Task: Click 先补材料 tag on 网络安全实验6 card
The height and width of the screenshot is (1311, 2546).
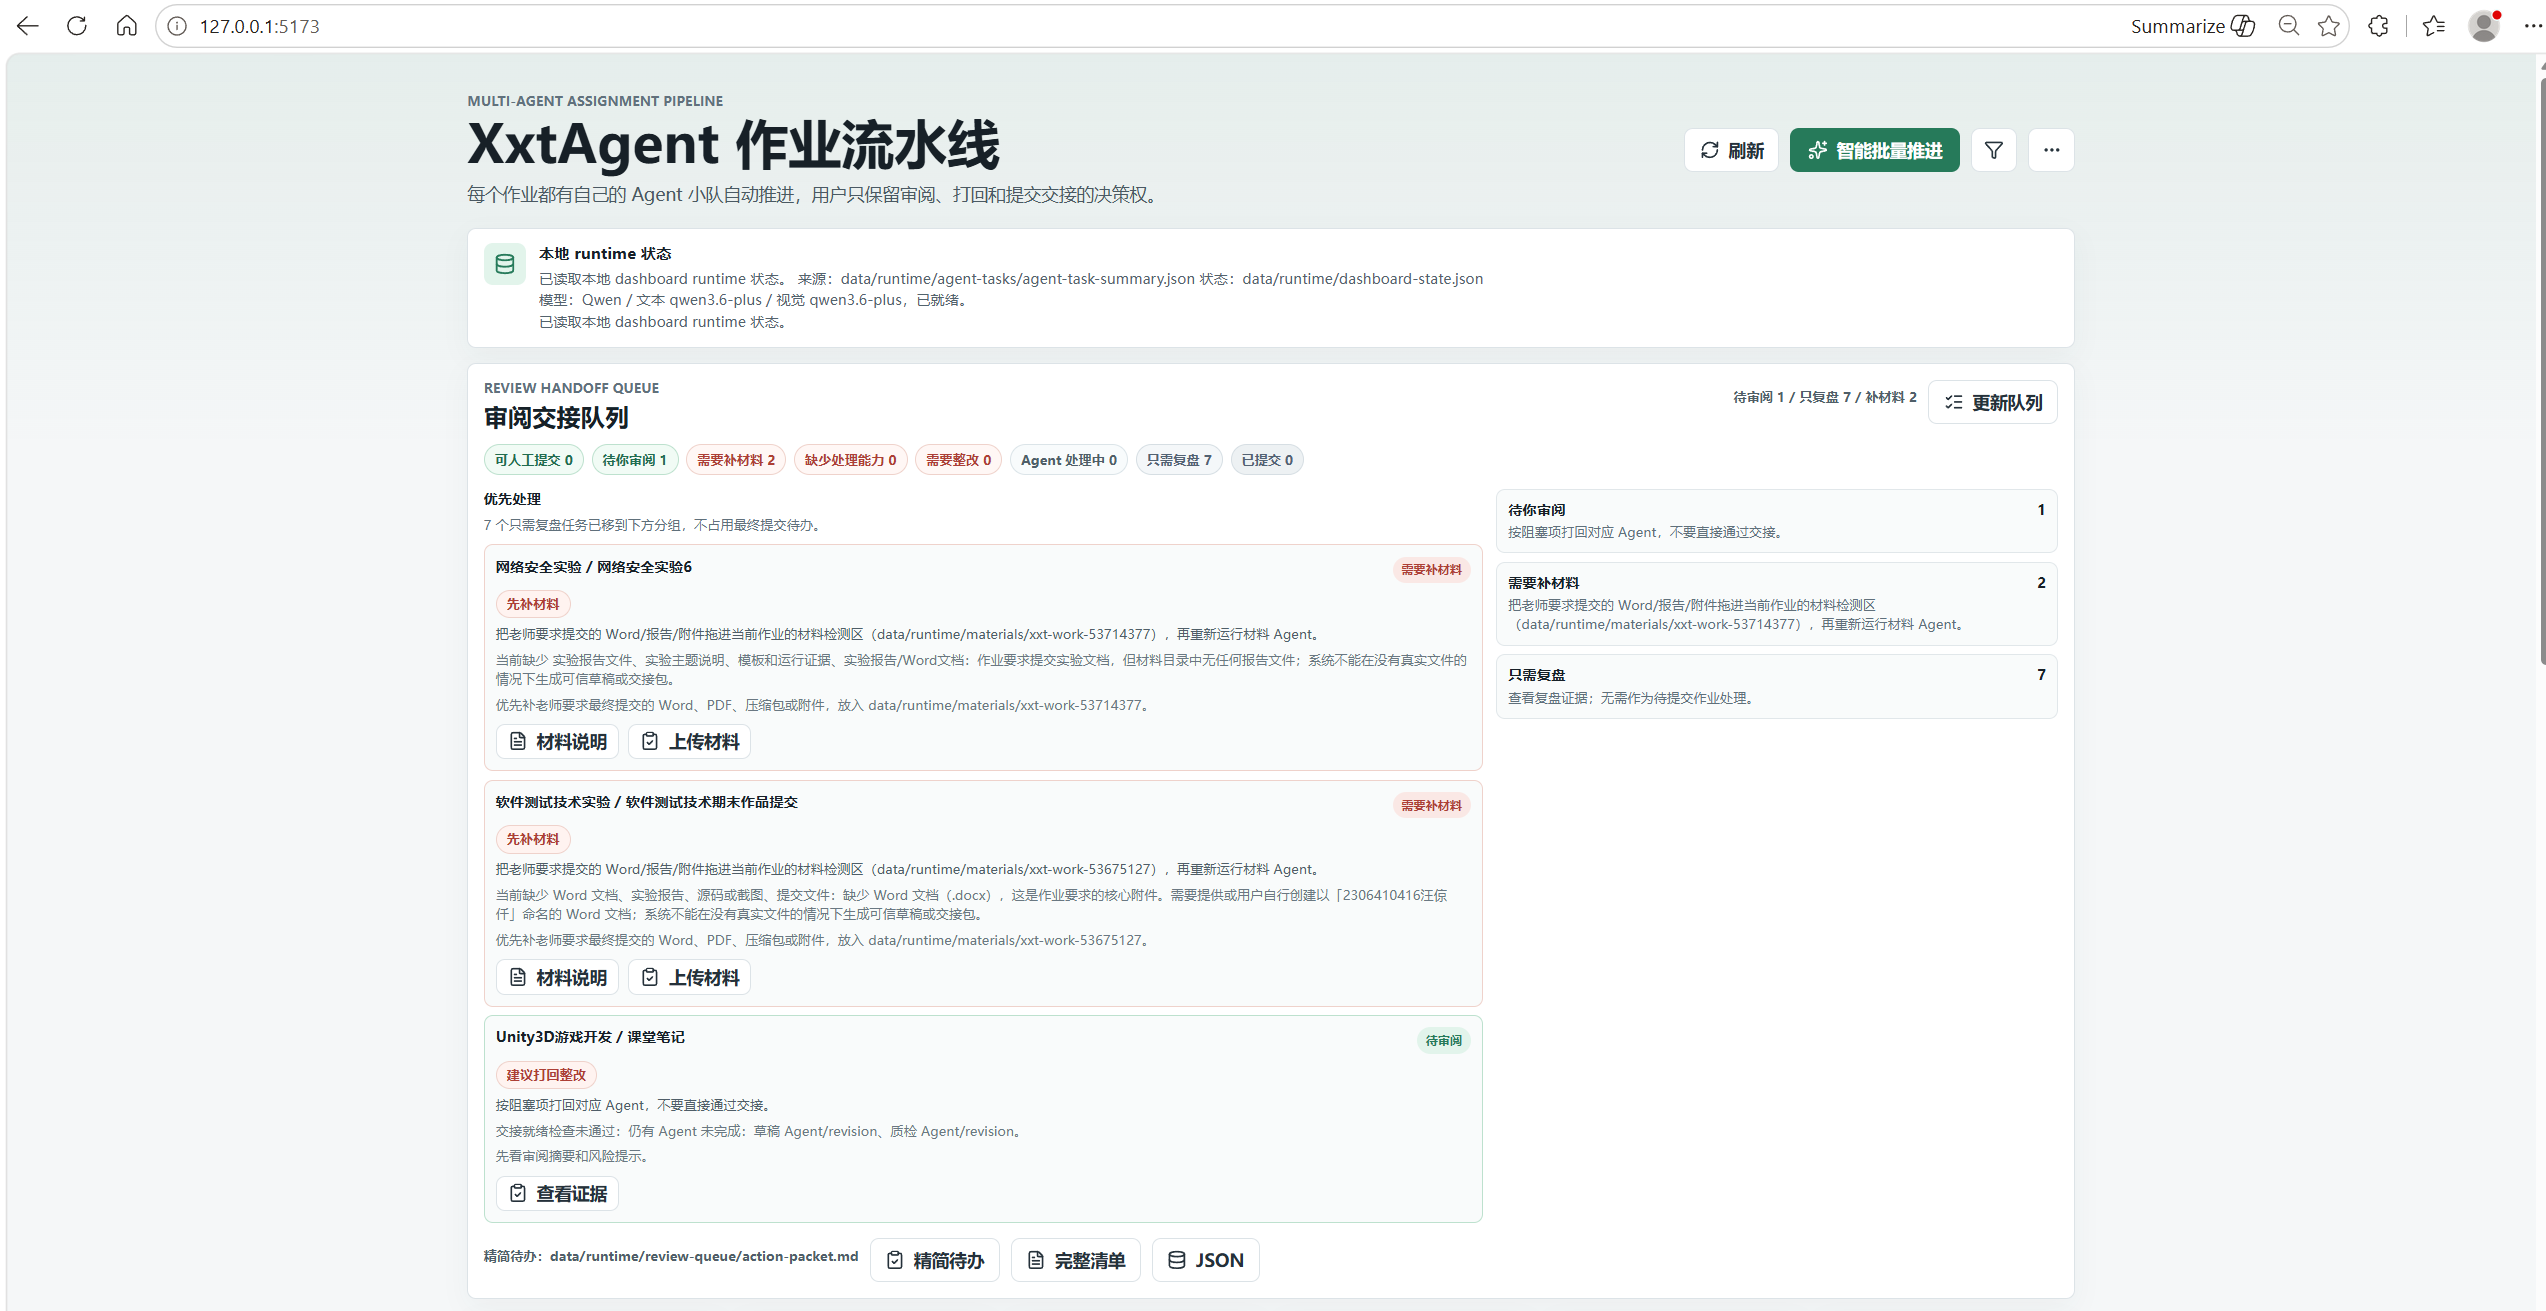Action: 533,604
